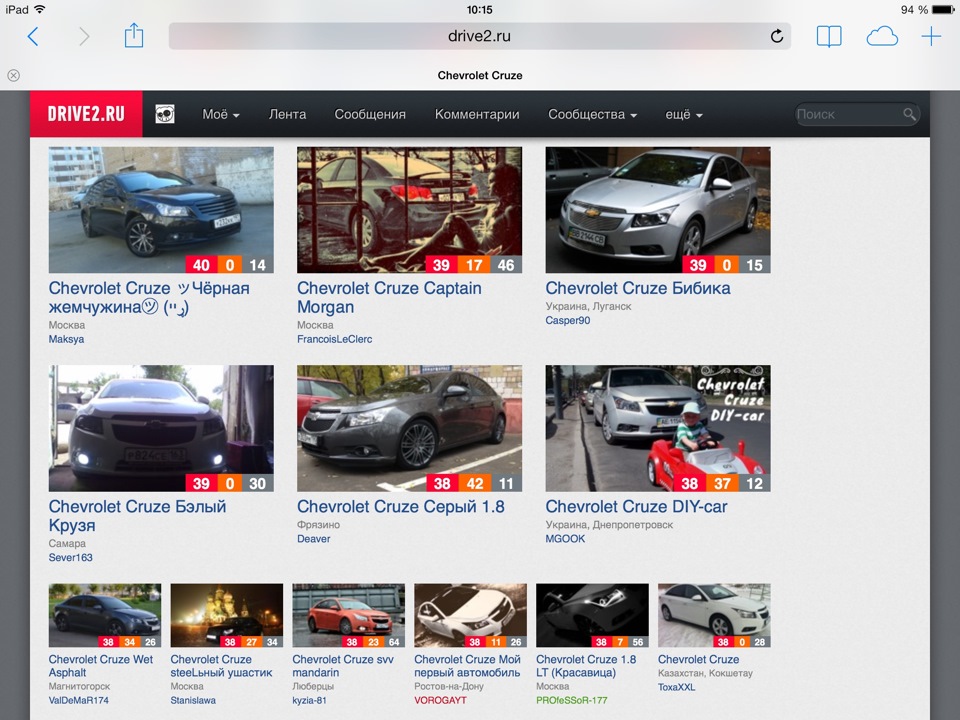Visit user ValDeMaR174 profile
Image resolution: width=960 pixels, height=720 pixels.
[78, 700]
